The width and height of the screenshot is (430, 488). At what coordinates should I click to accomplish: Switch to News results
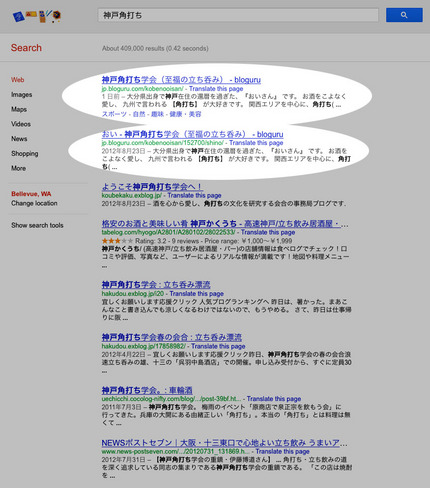click(x=19, y=139)
